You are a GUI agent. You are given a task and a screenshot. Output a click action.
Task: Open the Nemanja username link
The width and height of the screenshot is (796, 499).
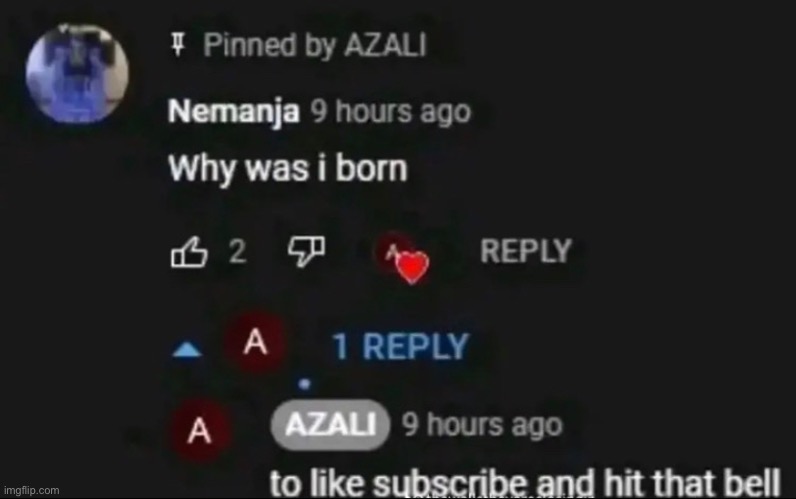pos(234,112)
